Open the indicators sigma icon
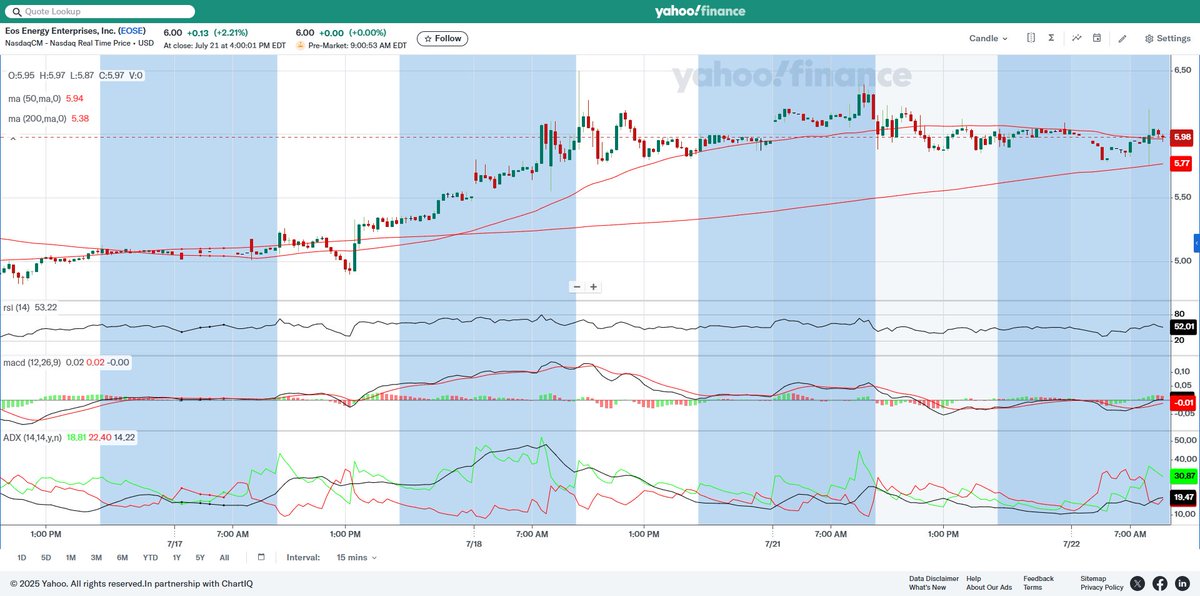This screenshot has height=596, width=1200. pos(1052,38)
